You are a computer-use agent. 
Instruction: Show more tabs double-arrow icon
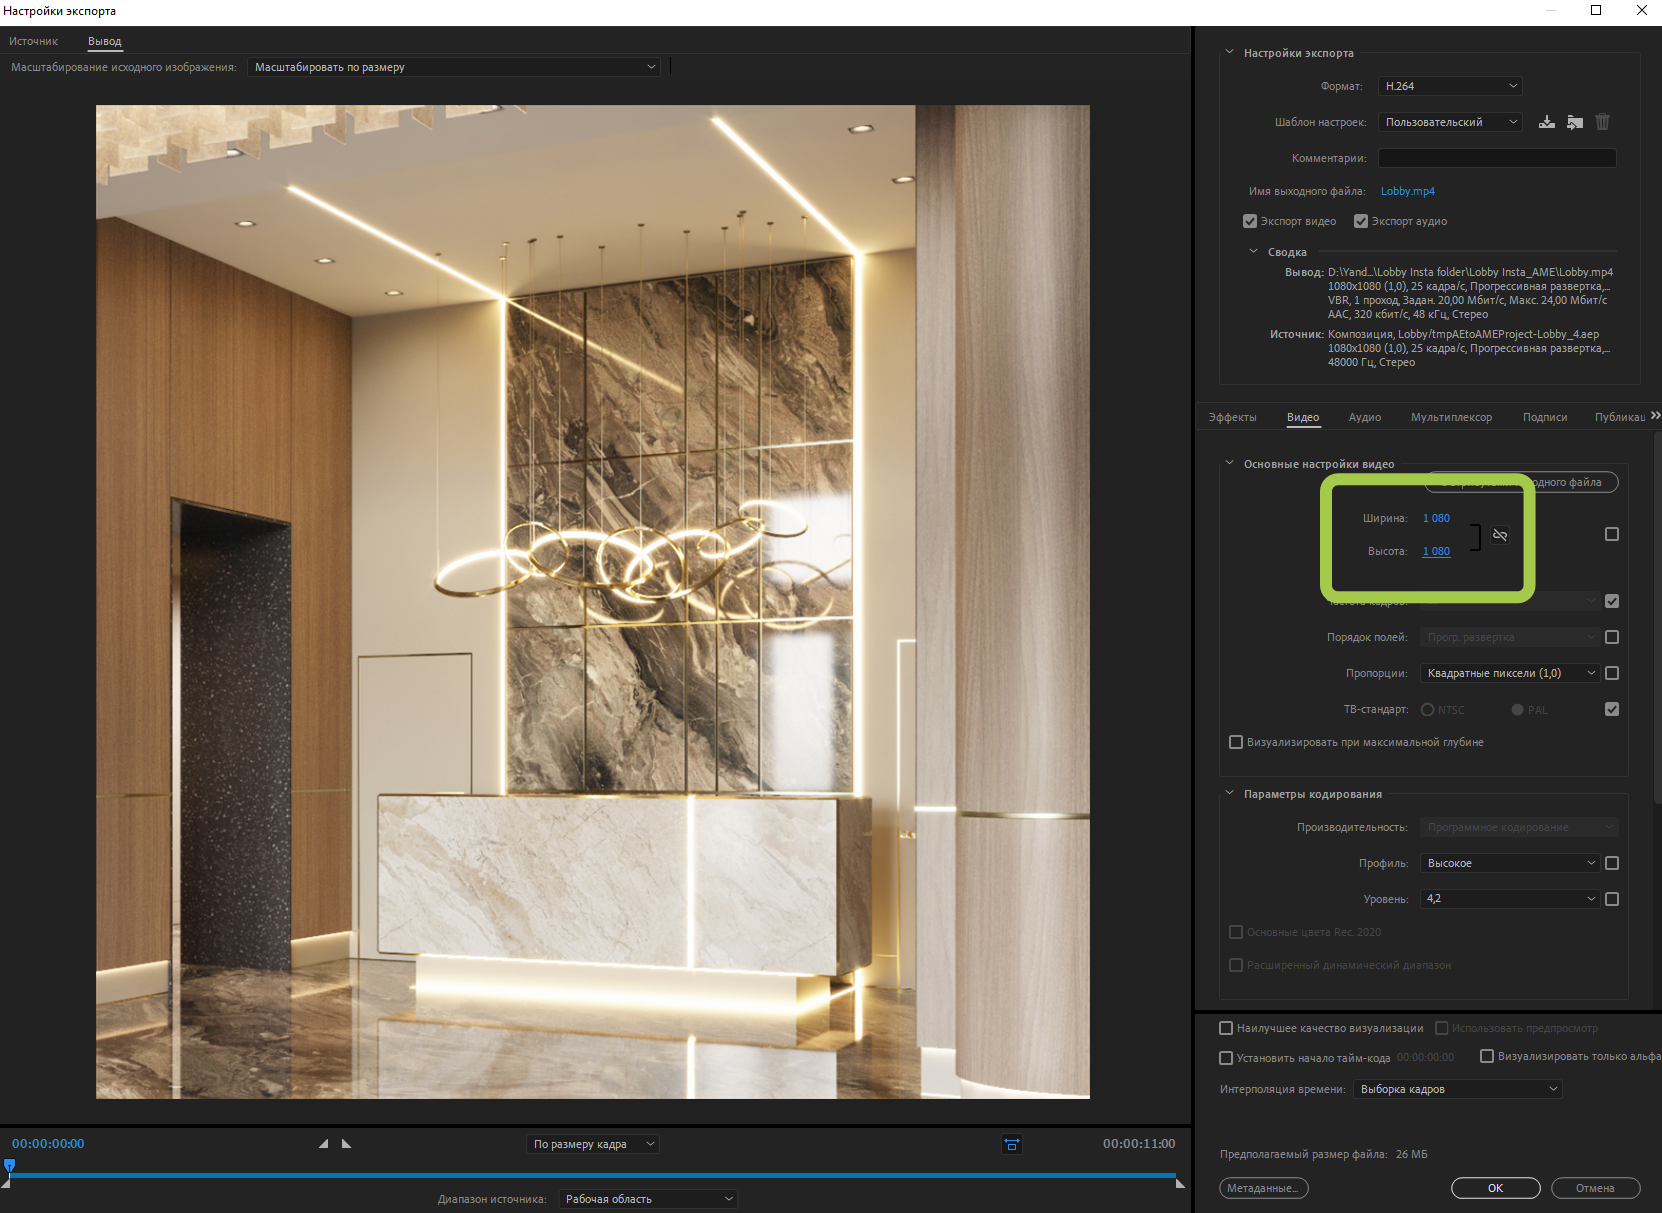[1655, 416]
